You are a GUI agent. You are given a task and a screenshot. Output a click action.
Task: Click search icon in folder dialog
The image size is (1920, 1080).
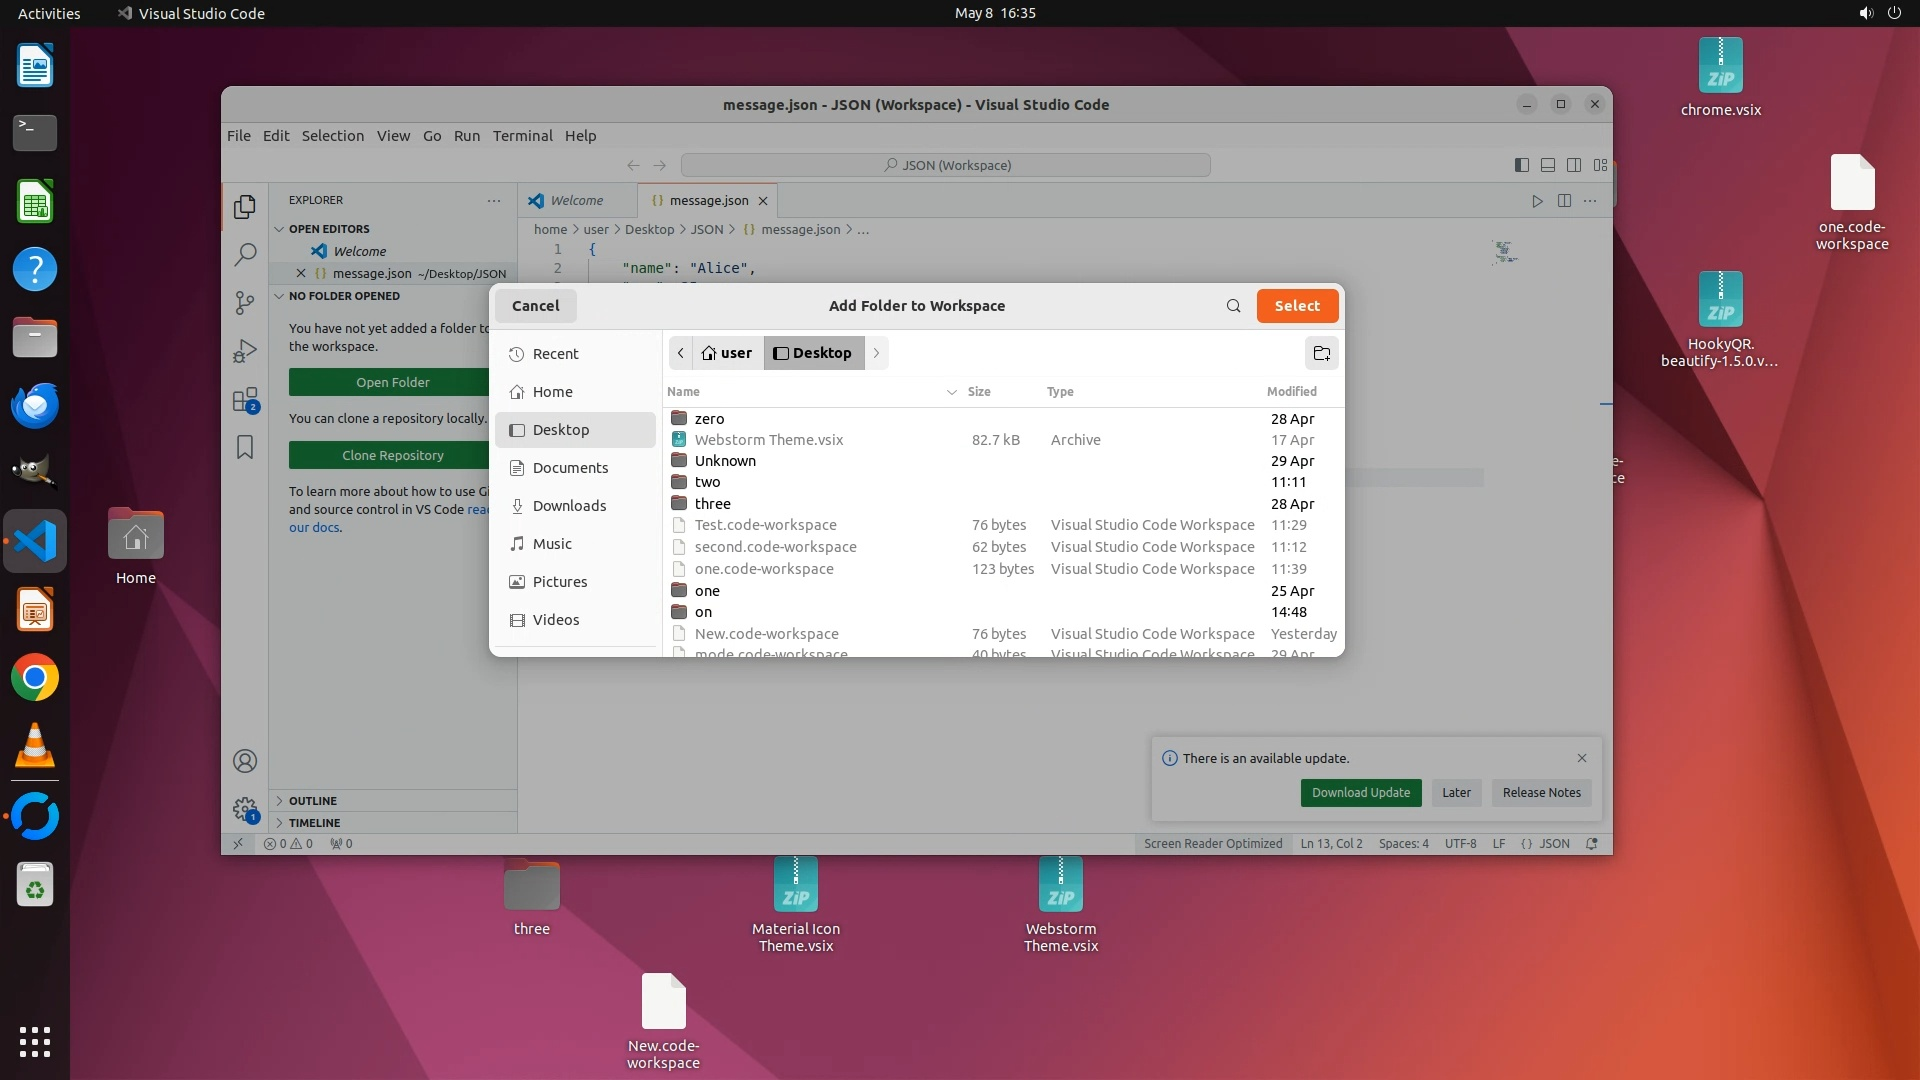(1233, 306)
